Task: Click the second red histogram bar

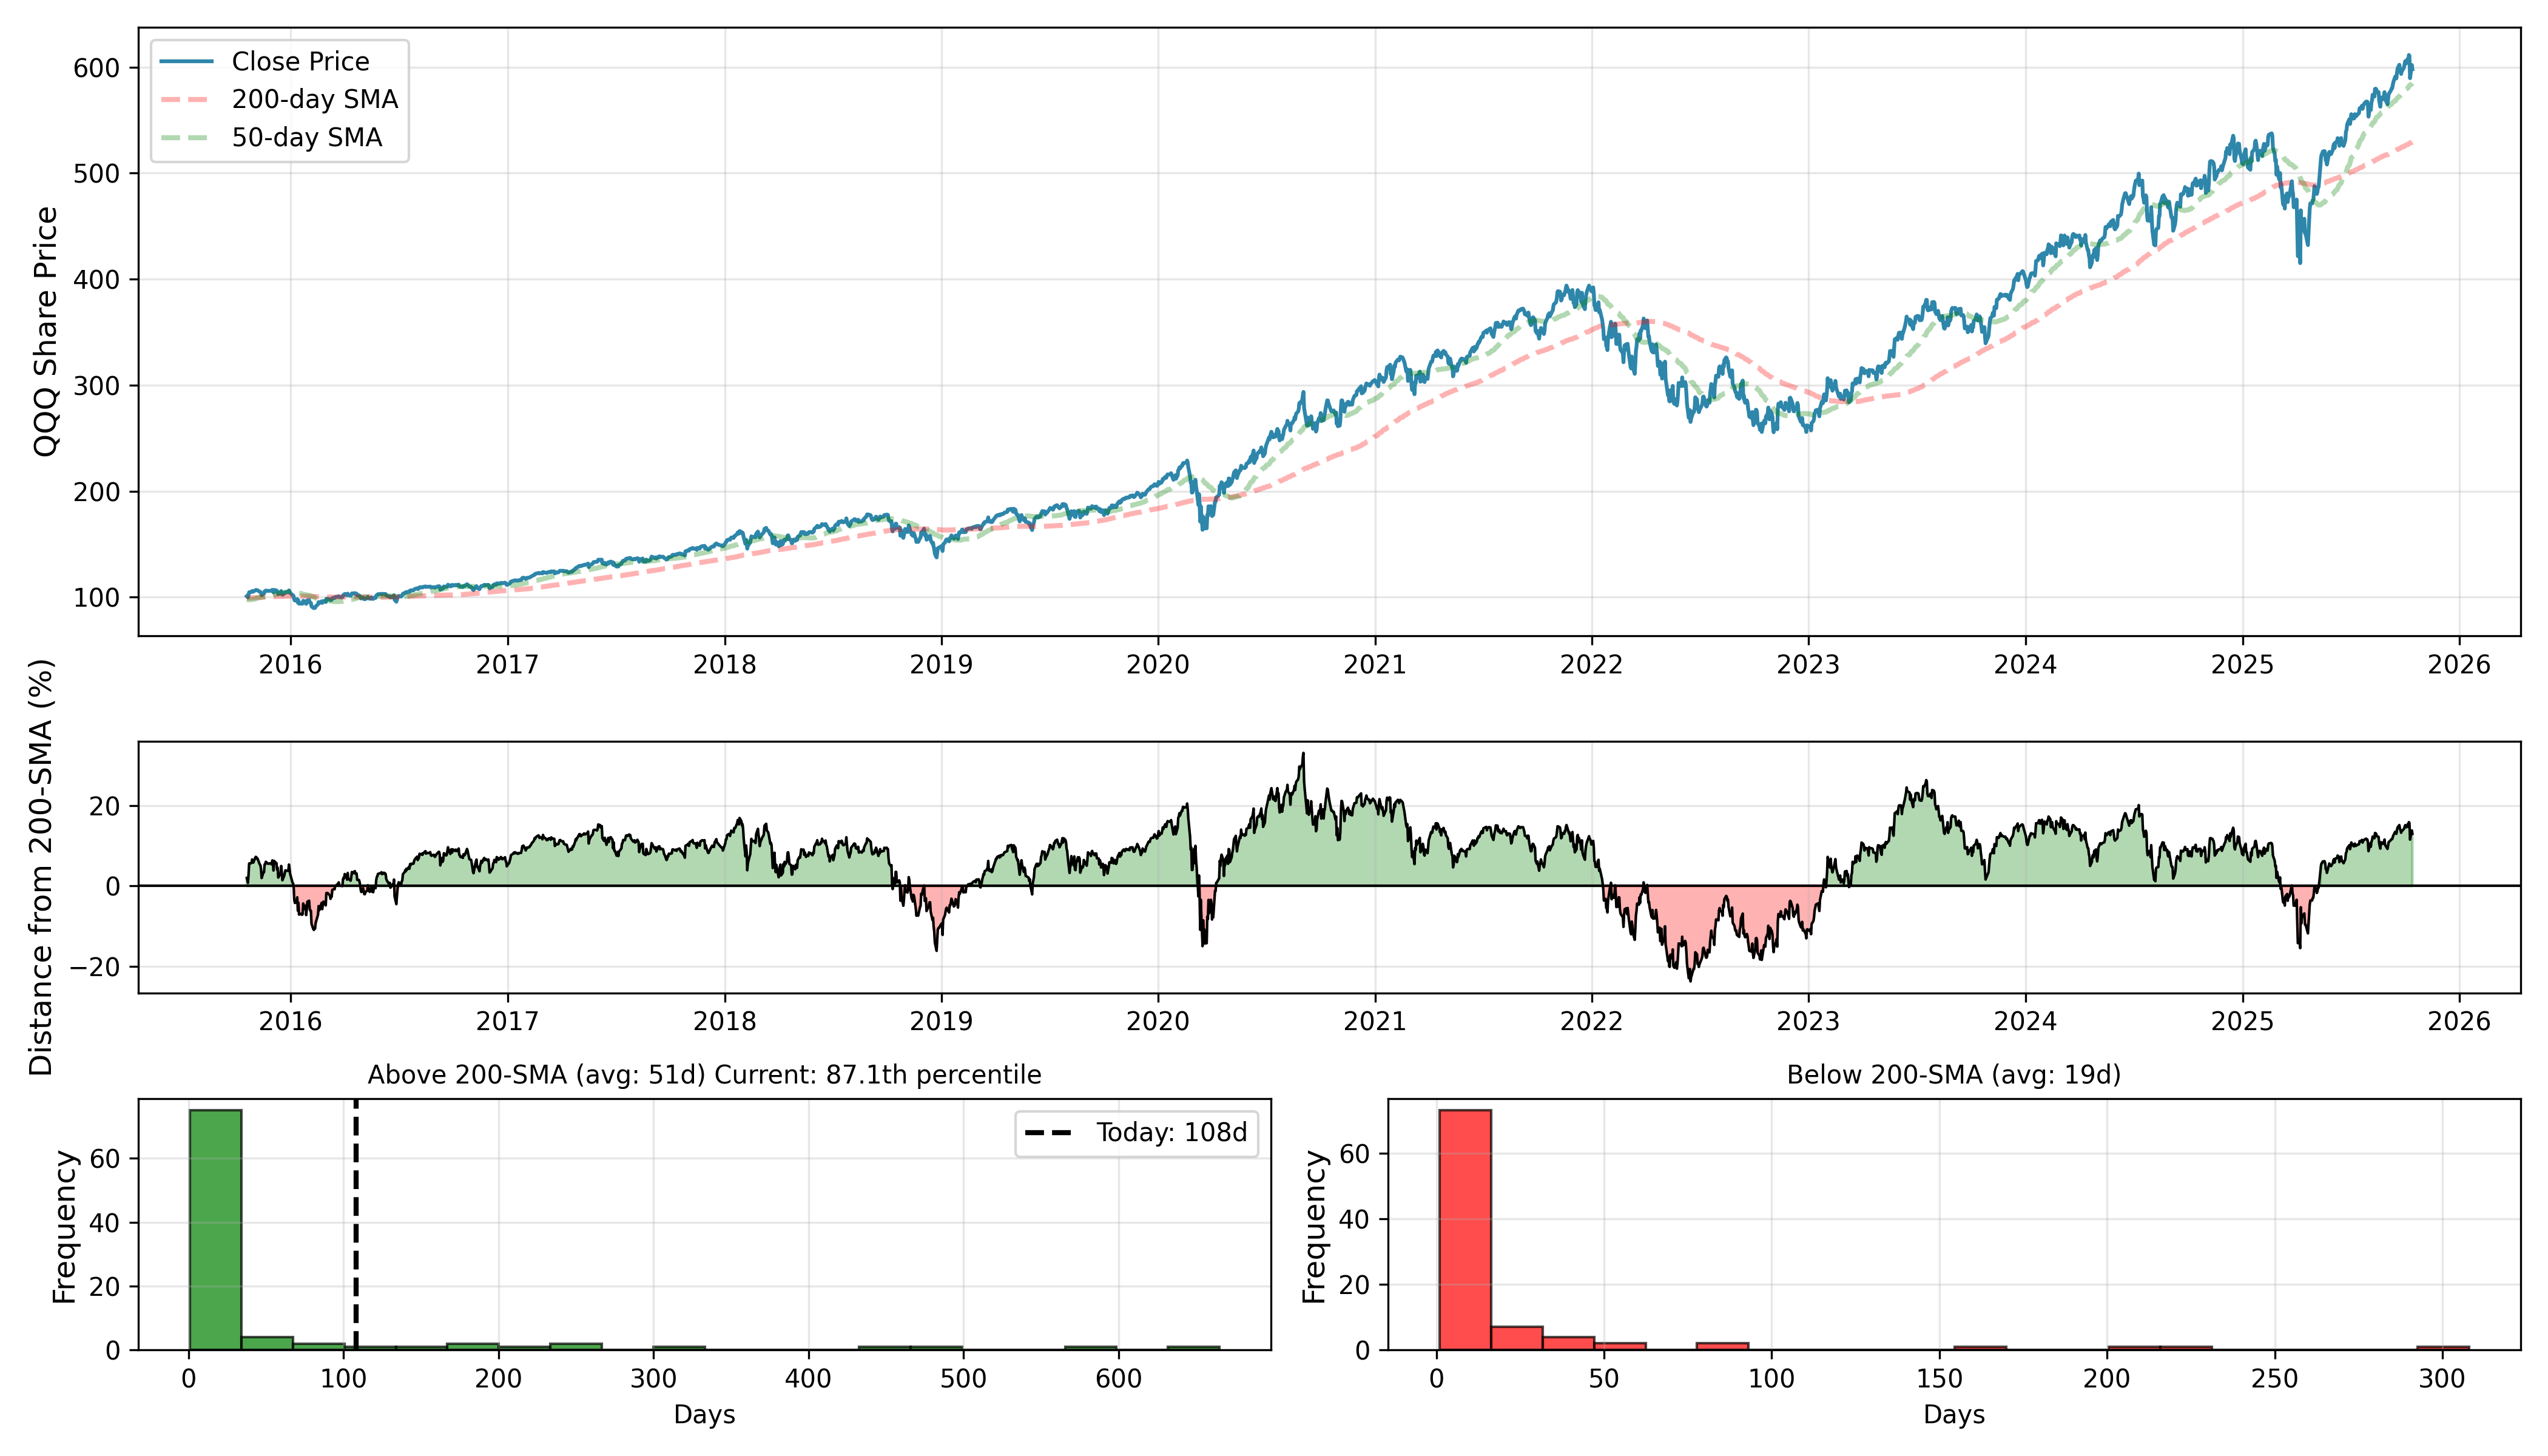Action: 1516,1338
